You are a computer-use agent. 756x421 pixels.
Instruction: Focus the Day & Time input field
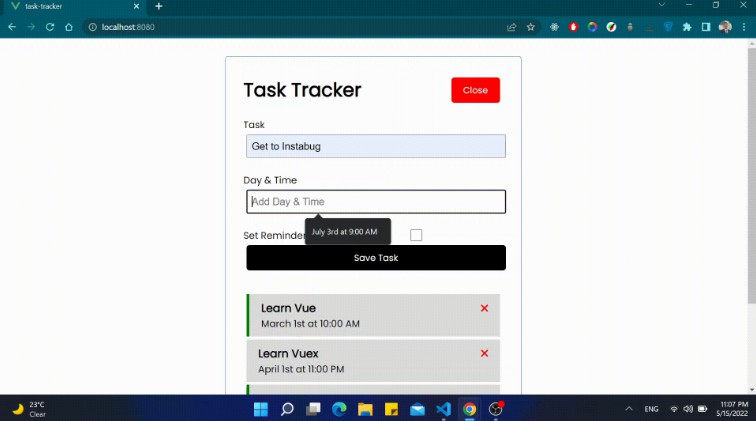tap(376, 202)
